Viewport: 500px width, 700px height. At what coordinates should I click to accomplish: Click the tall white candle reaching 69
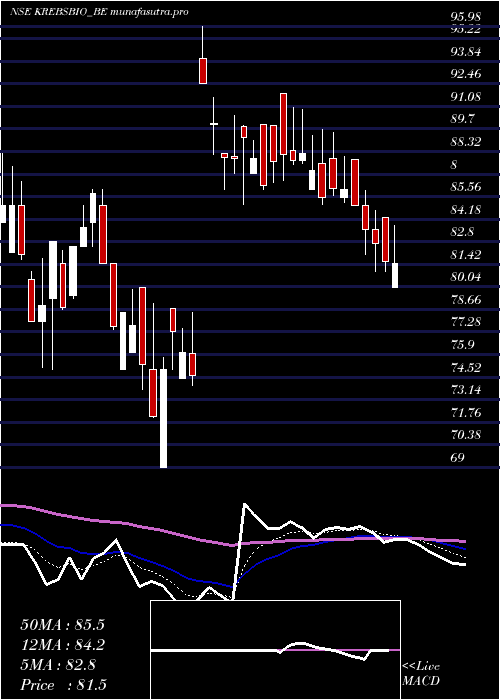click(163, 418)
